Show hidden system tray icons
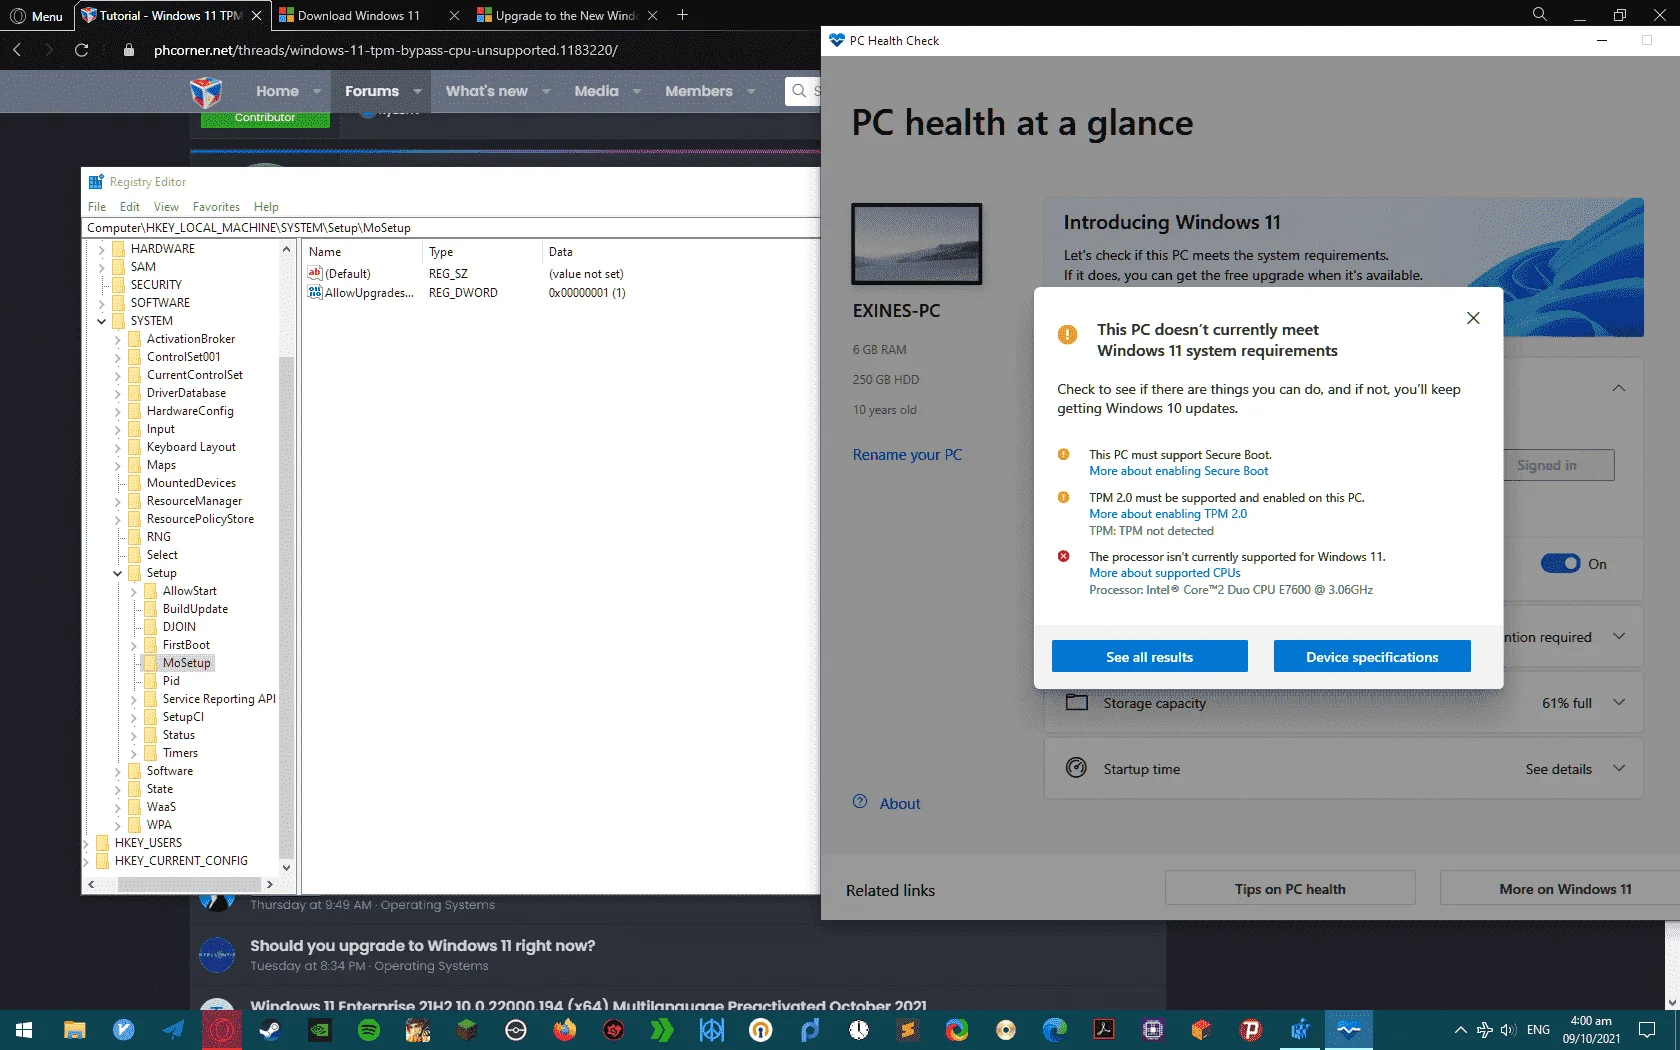Image resolution: width=1680 pixels, height=1050 pixels. click(1460, 1030)
